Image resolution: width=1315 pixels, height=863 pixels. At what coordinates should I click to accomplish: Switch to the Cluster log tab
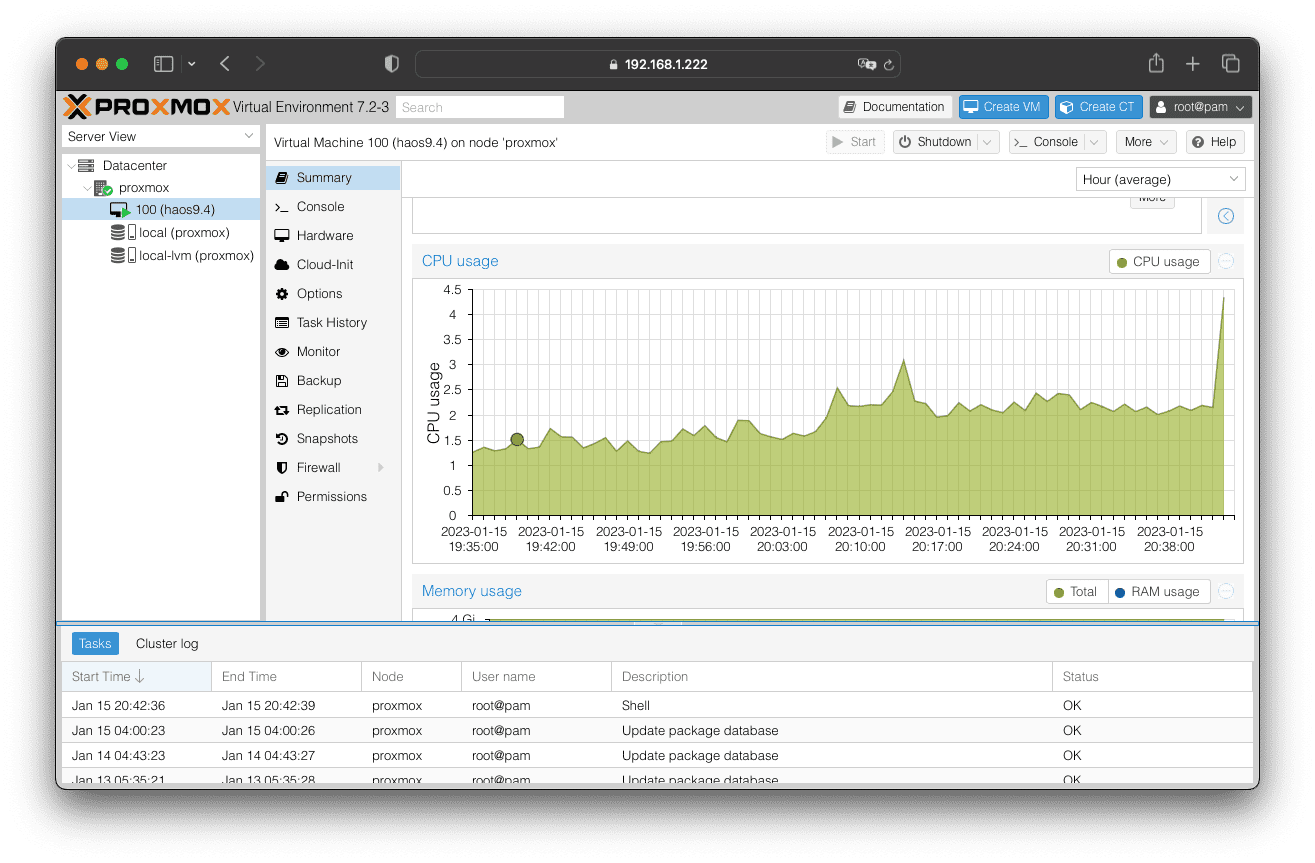(x=167, y=644)
